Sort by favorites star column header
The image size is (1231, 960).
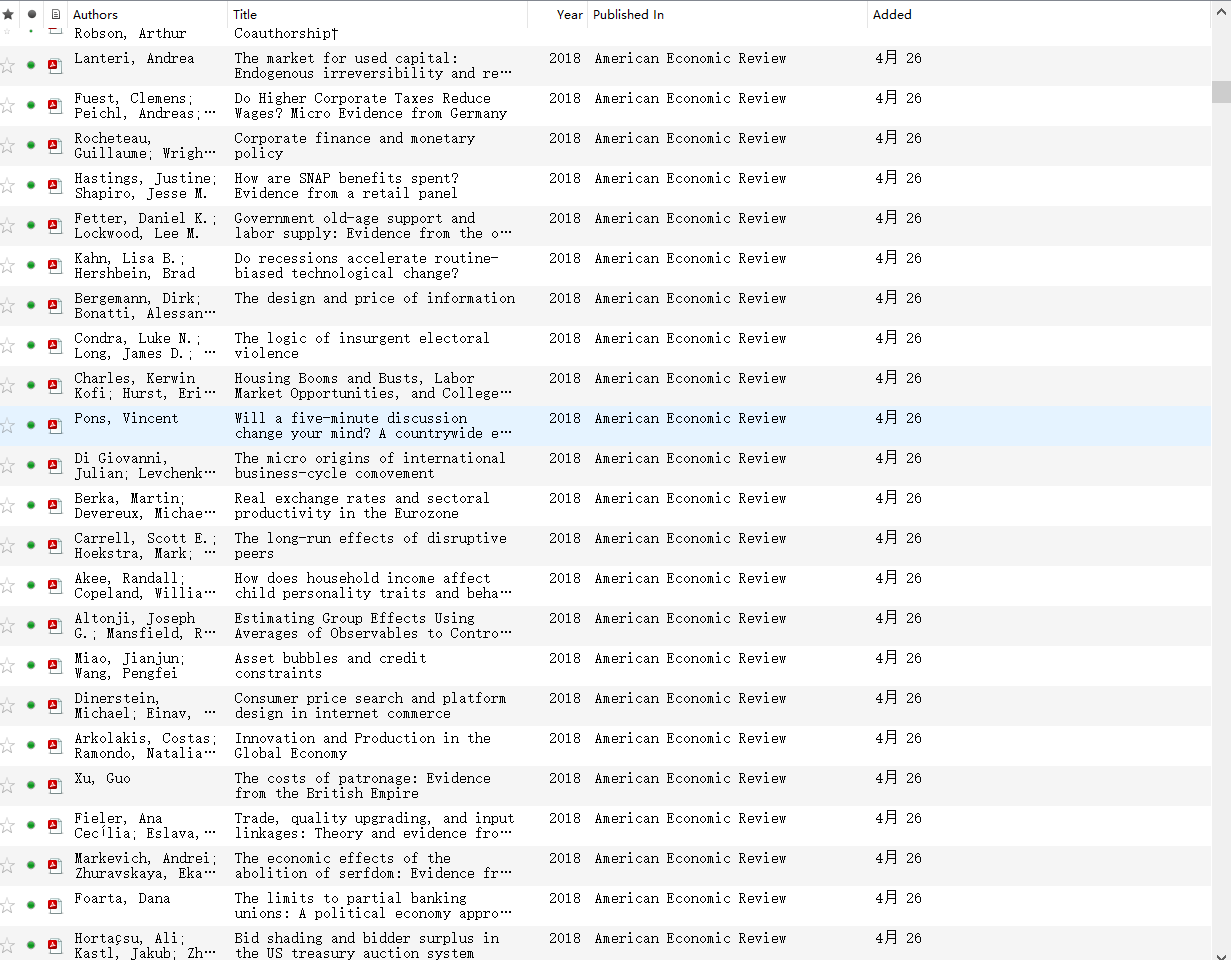[8, 15]
